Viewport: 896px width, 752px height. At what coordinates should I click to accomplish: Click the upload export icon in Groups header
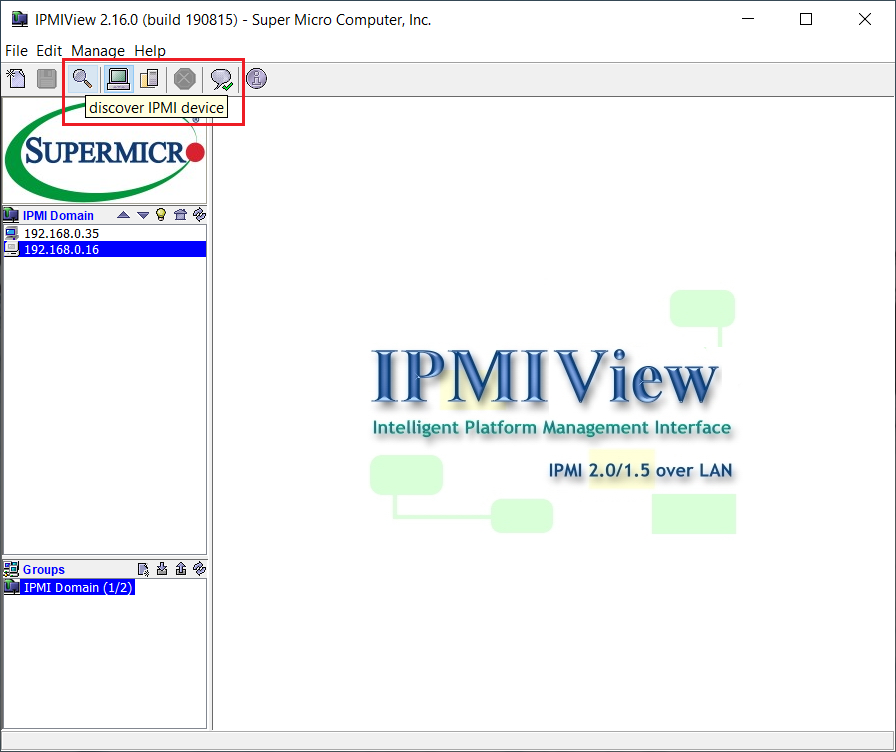(x=181, y=569)
